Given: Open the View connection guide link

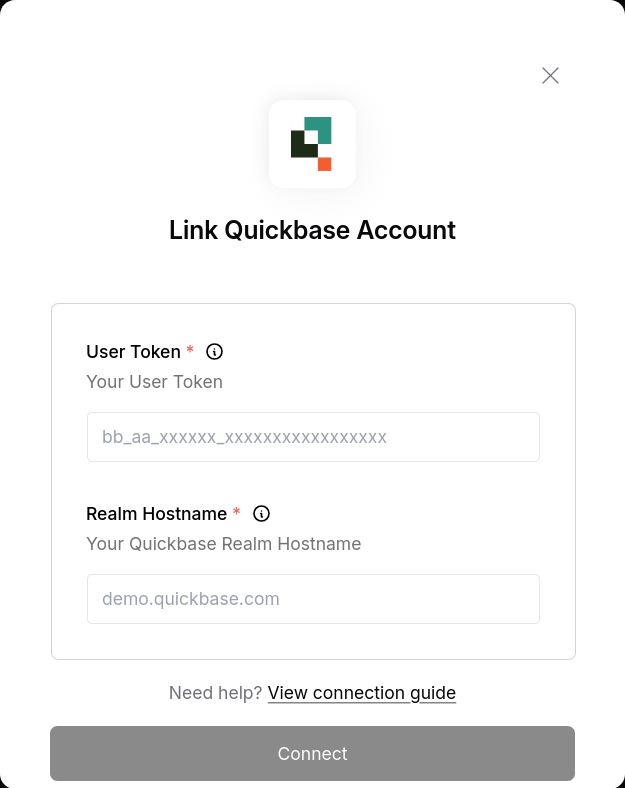Looking at the screenshot, I should tap(362, 693).
